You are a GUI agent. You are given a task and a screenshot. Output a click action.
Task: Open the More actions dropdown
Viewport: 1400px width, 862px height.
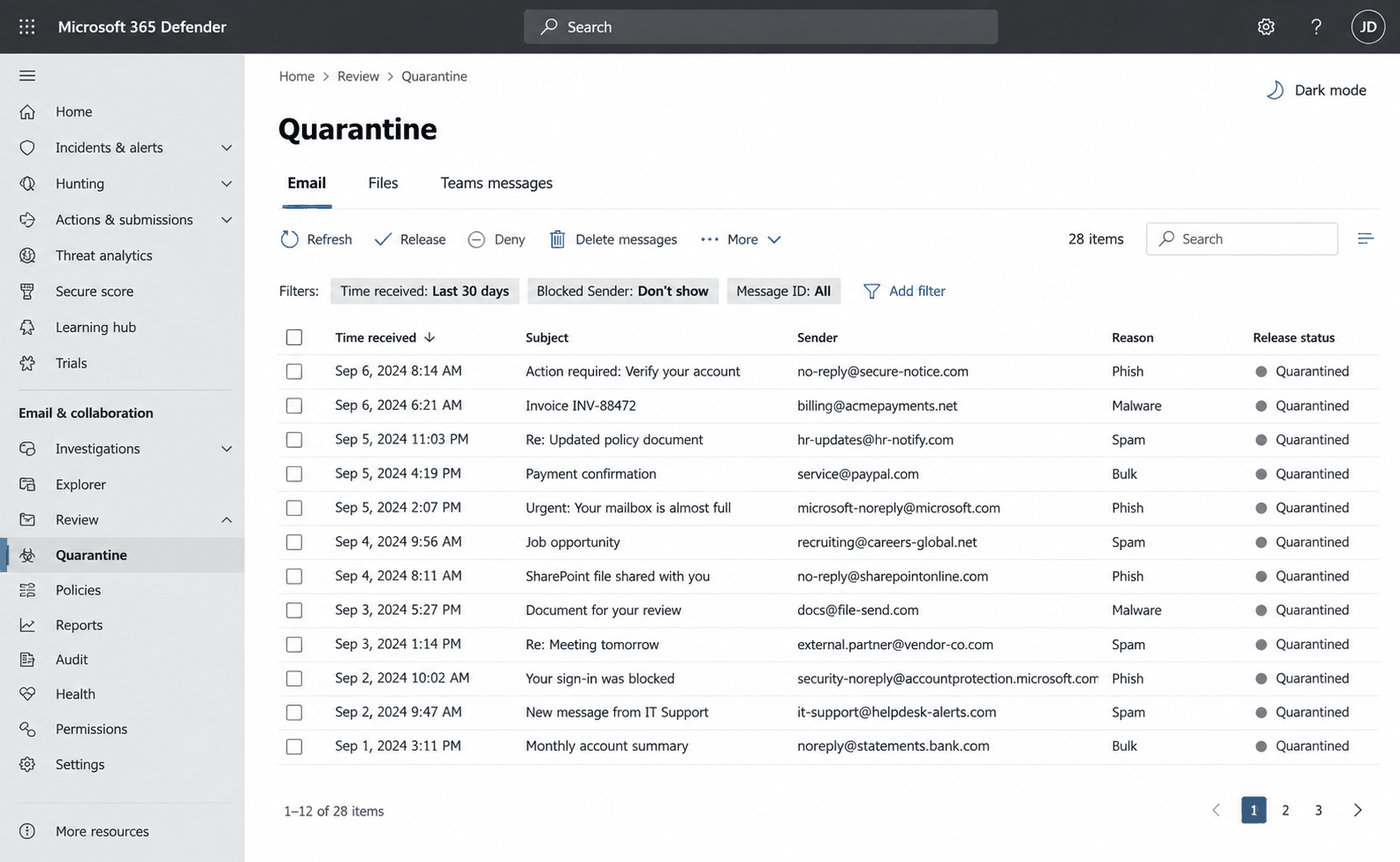(x=741, y=239)
